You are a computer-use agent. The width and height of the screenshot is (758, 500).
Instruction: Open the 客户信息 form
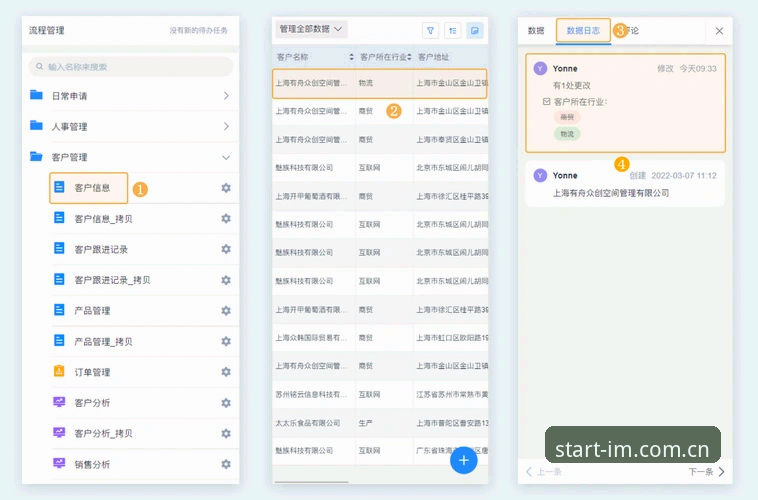point(92,188)
